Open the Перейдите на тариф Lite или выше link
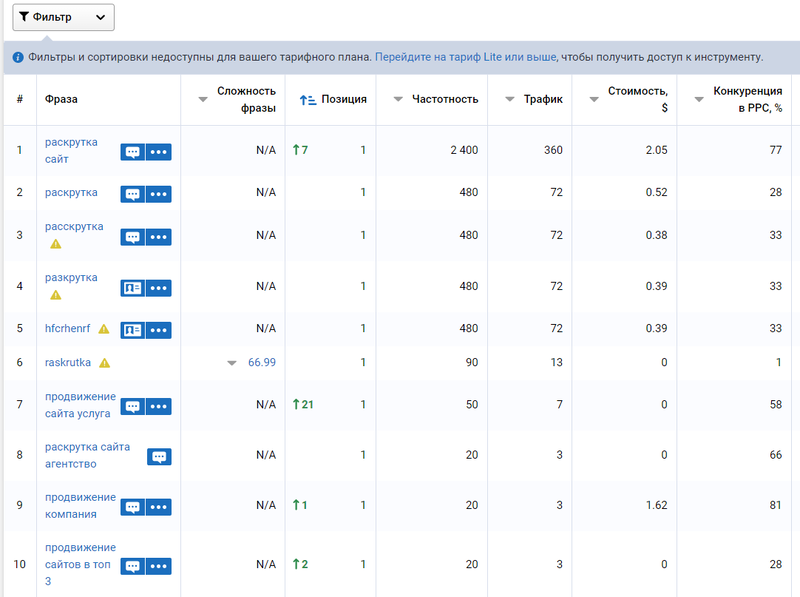This screenshot has height=597, width=800. click(465, 57)
